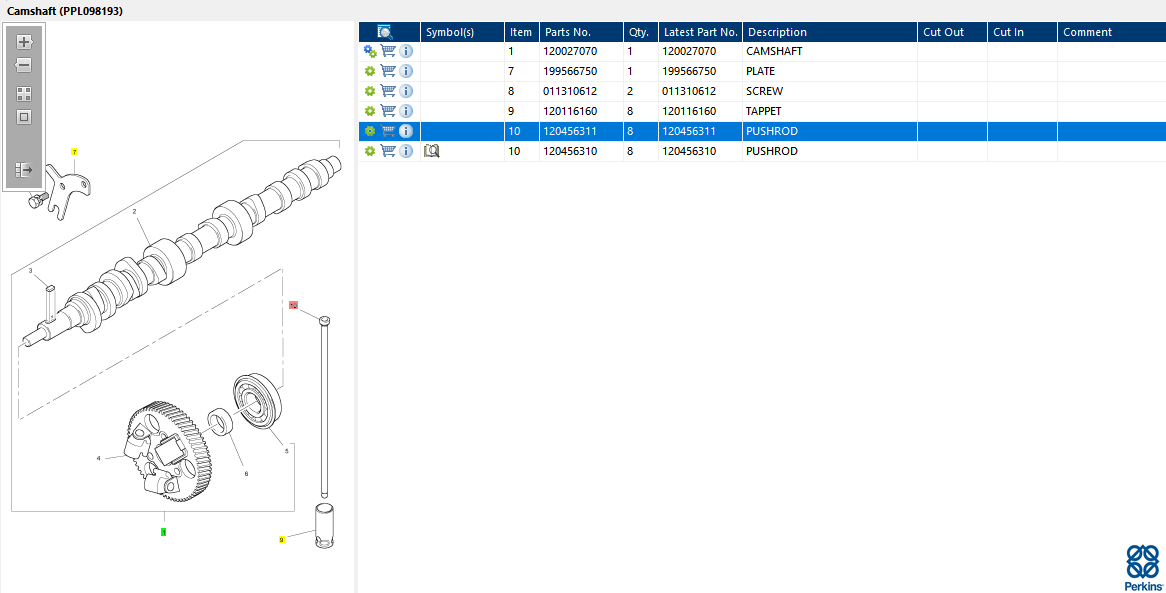Select red callout 10 above the pushrod
This screenshot has height=593, width=1166.
[x=294, y=305]
